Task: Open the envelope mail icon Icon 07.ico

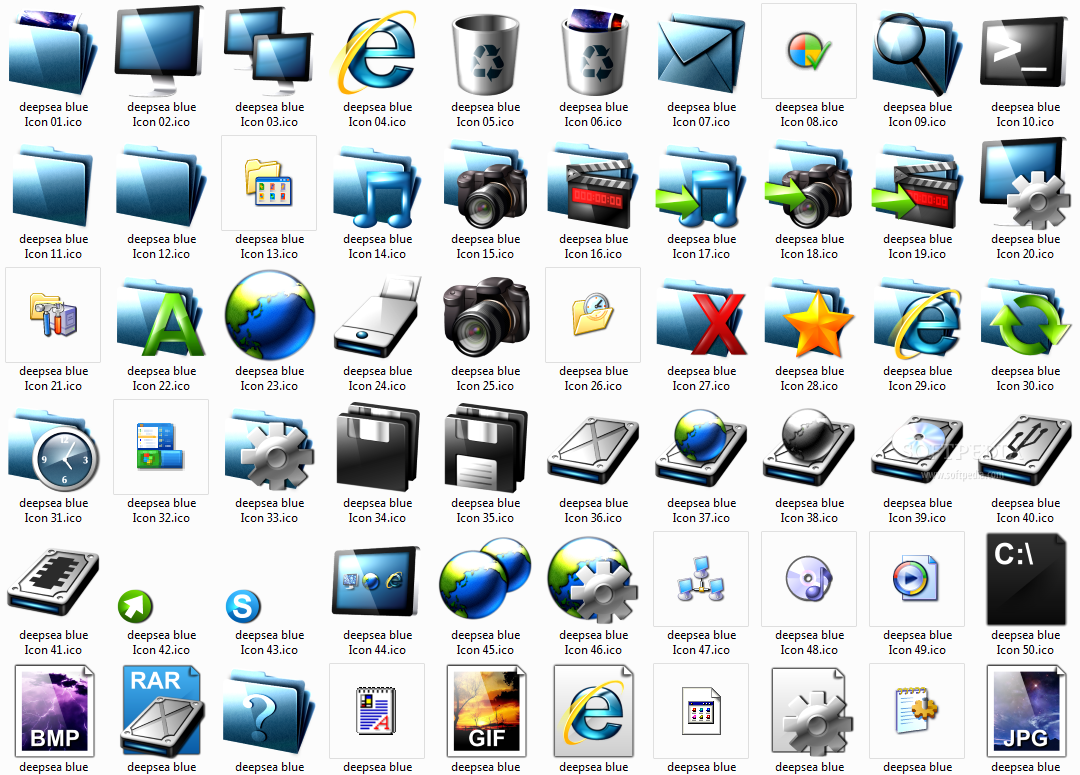Action: [x=701, y=54]
